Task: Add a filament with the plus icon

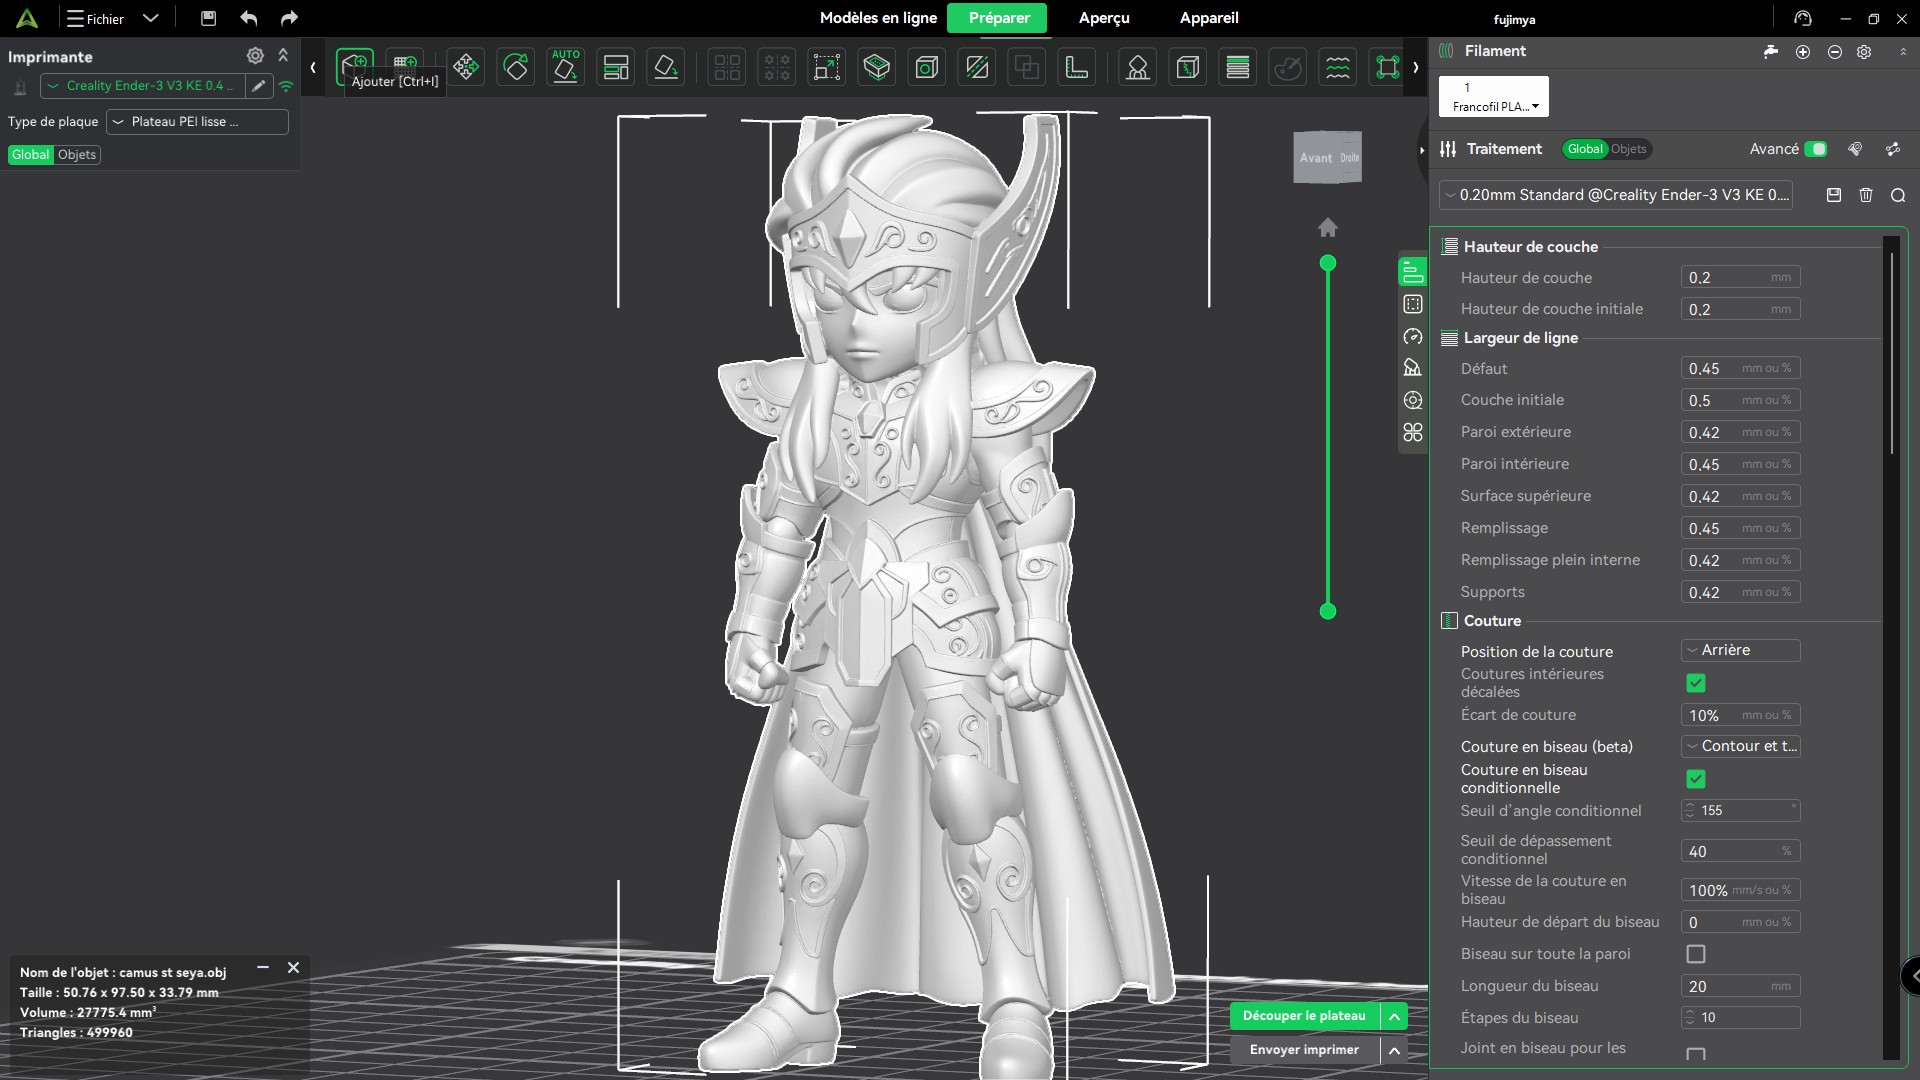Action: pos(1803,52)
